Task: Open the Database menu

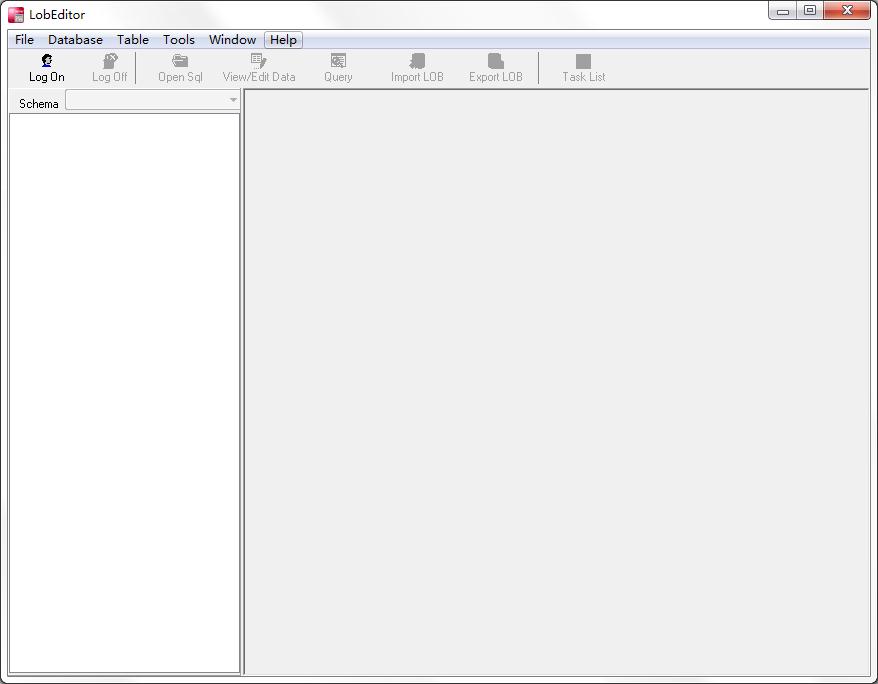Action: (x=75, y=40)
